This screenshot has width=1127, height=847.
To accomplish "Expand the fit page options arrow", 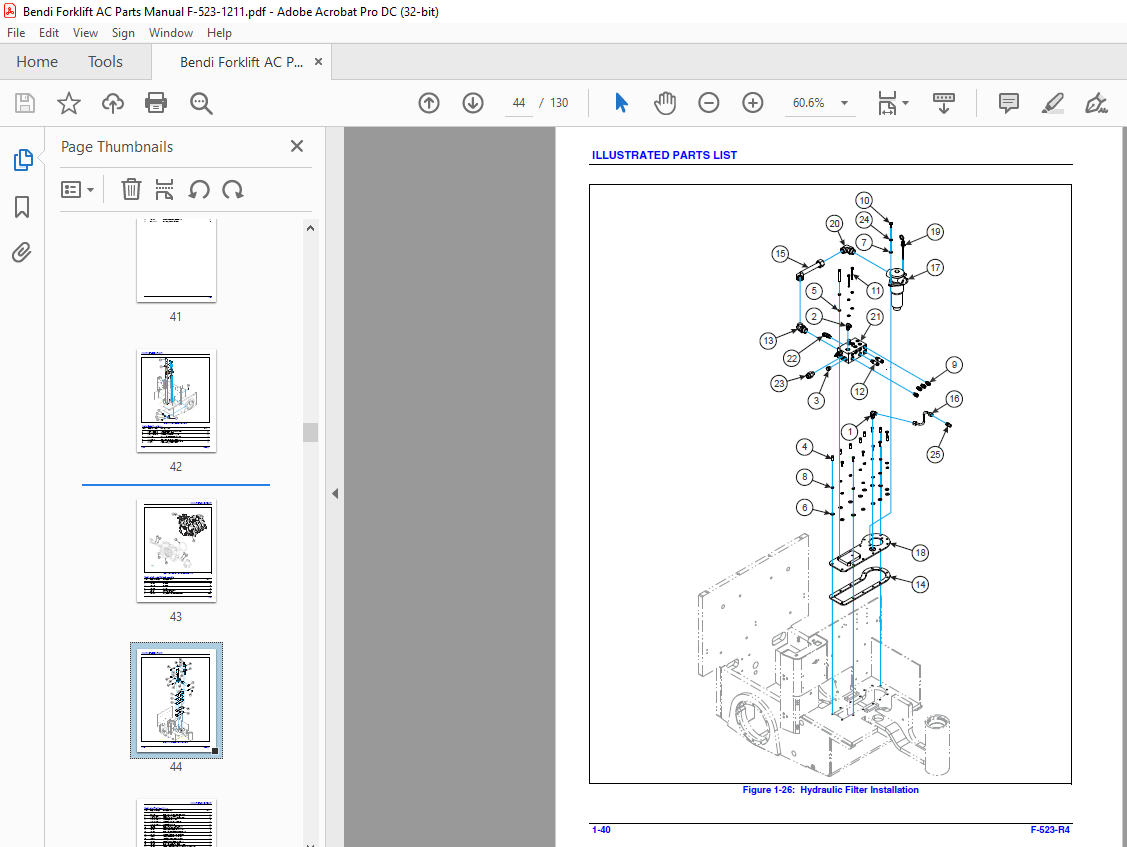I will coord(906,103).
